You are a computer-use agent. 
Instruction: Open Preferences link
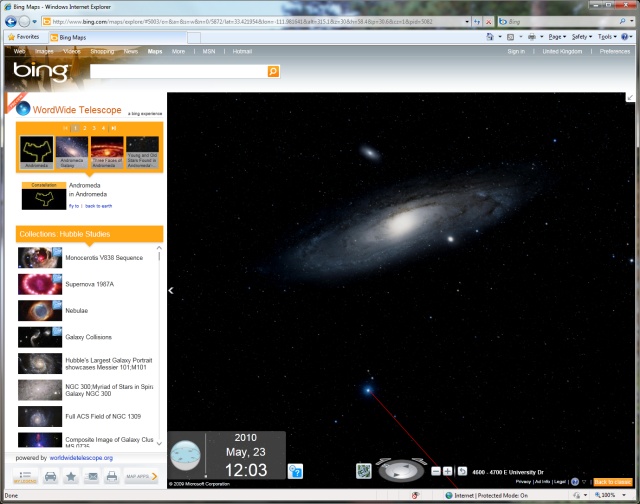click(x=615, y=51)
